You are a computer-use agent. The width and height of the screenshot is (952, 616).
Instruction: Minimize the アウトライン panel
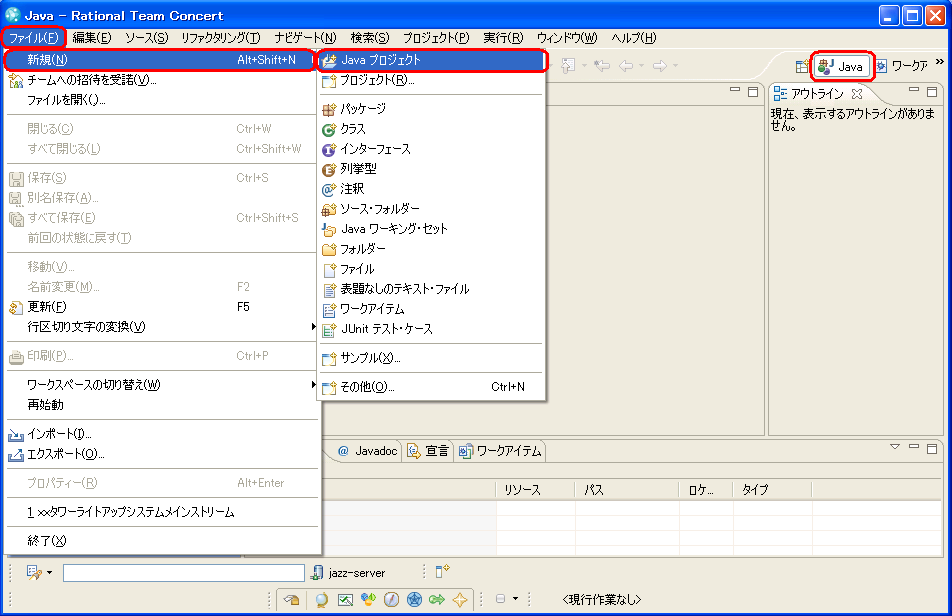click(914, 90)
